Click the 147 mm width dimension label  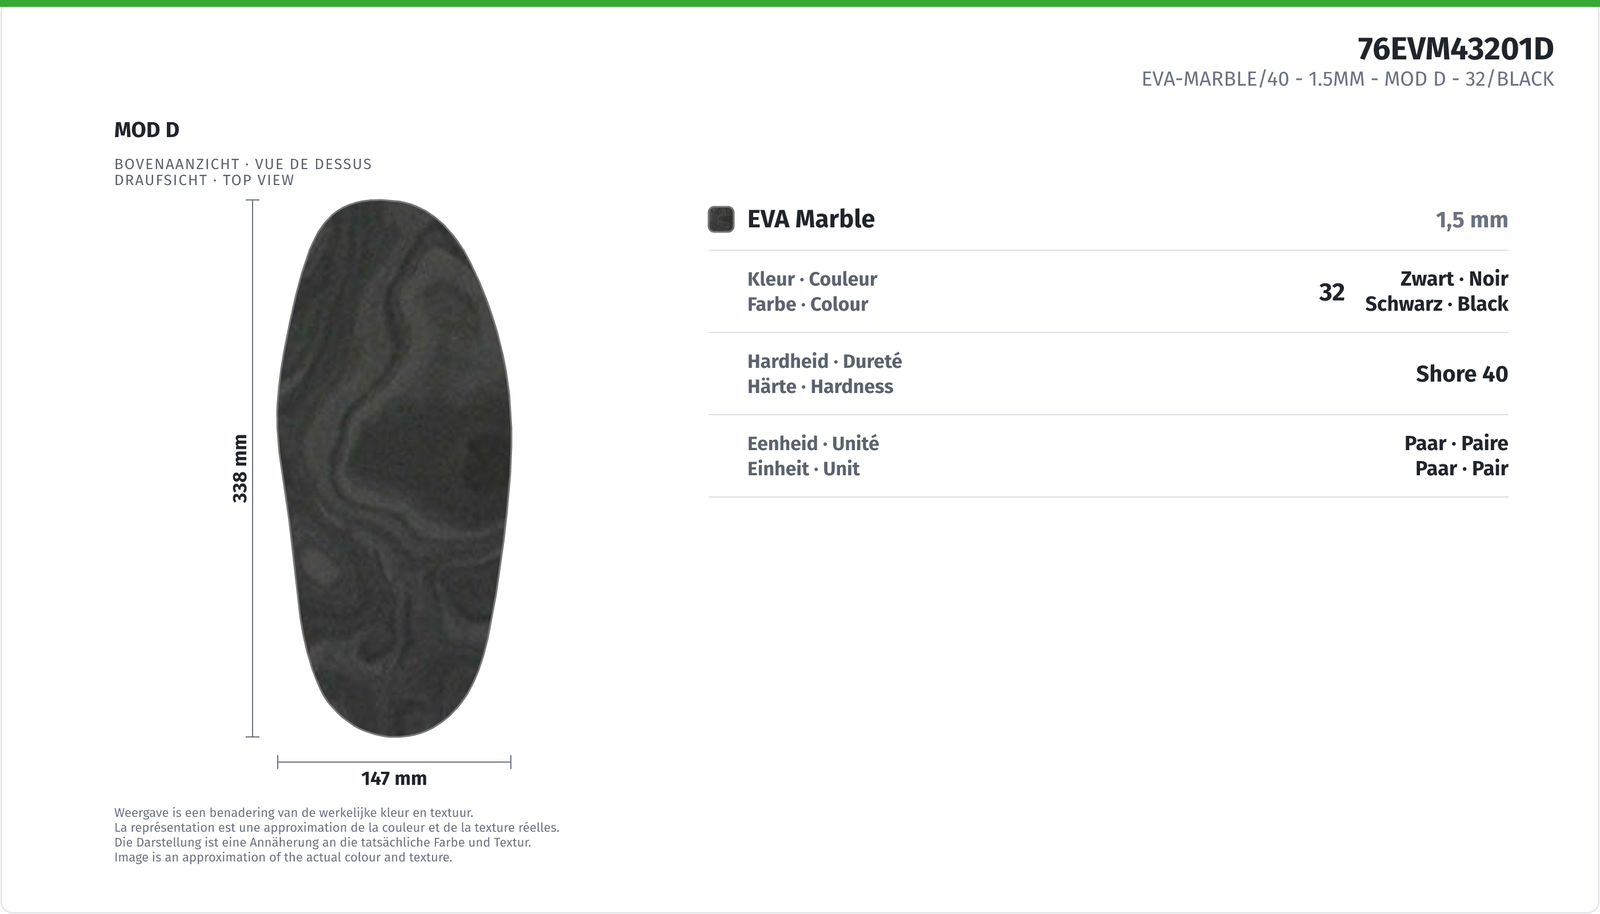click(394, 778)
